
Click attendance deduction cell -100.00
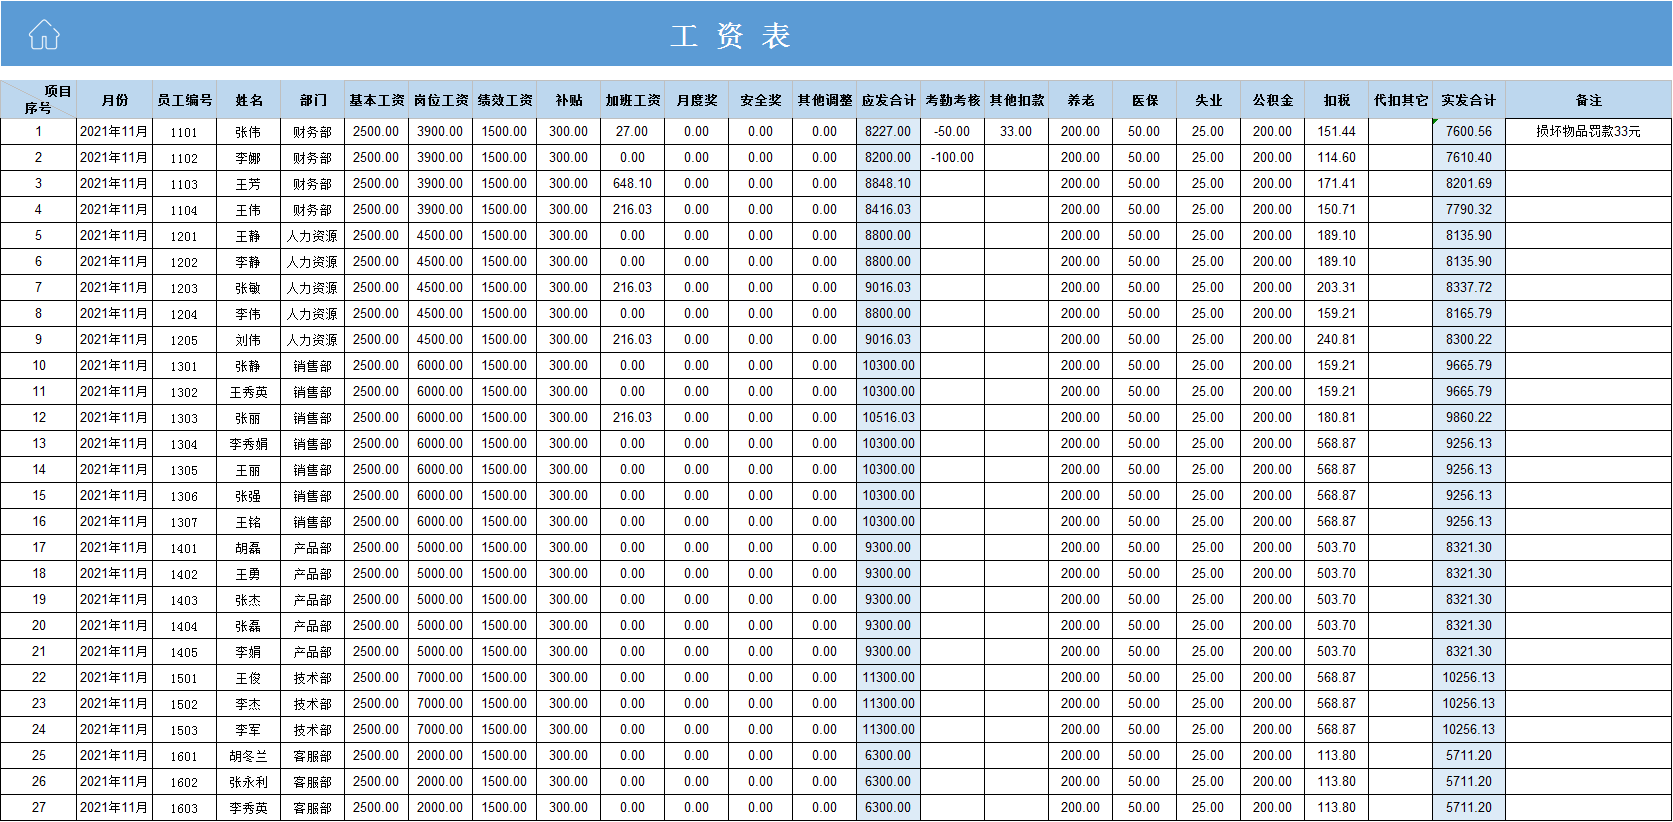(x=953, y=157)
